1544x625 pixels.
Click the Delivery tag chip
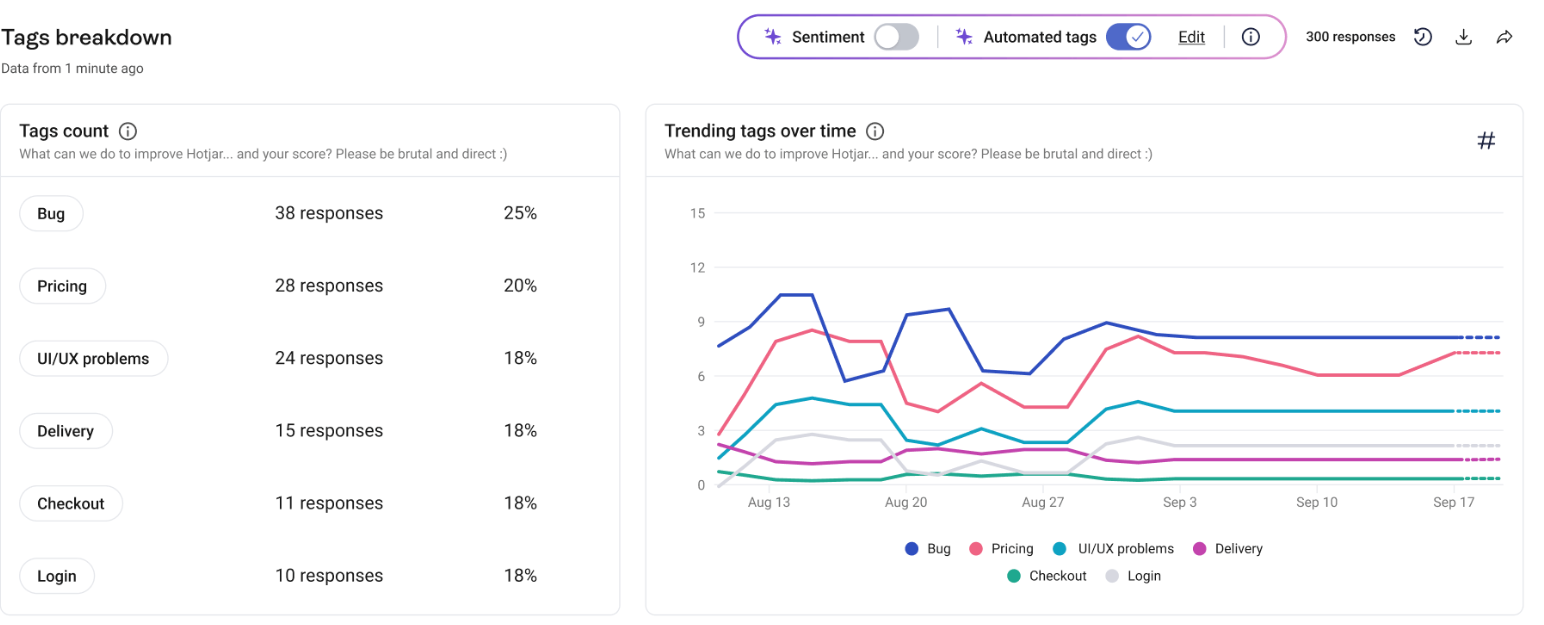[66, 431]
